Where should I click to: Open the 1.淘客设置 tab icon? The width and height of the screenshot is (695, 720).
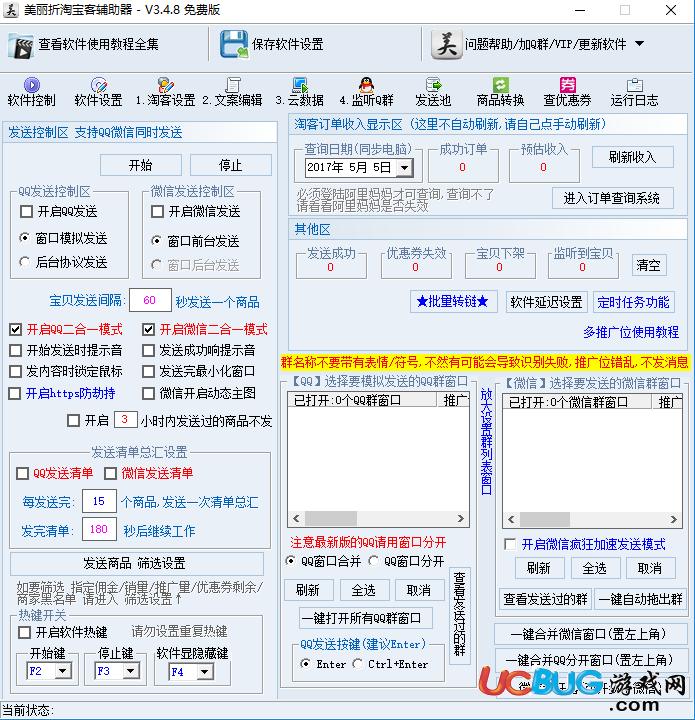(x=166, y=85)
